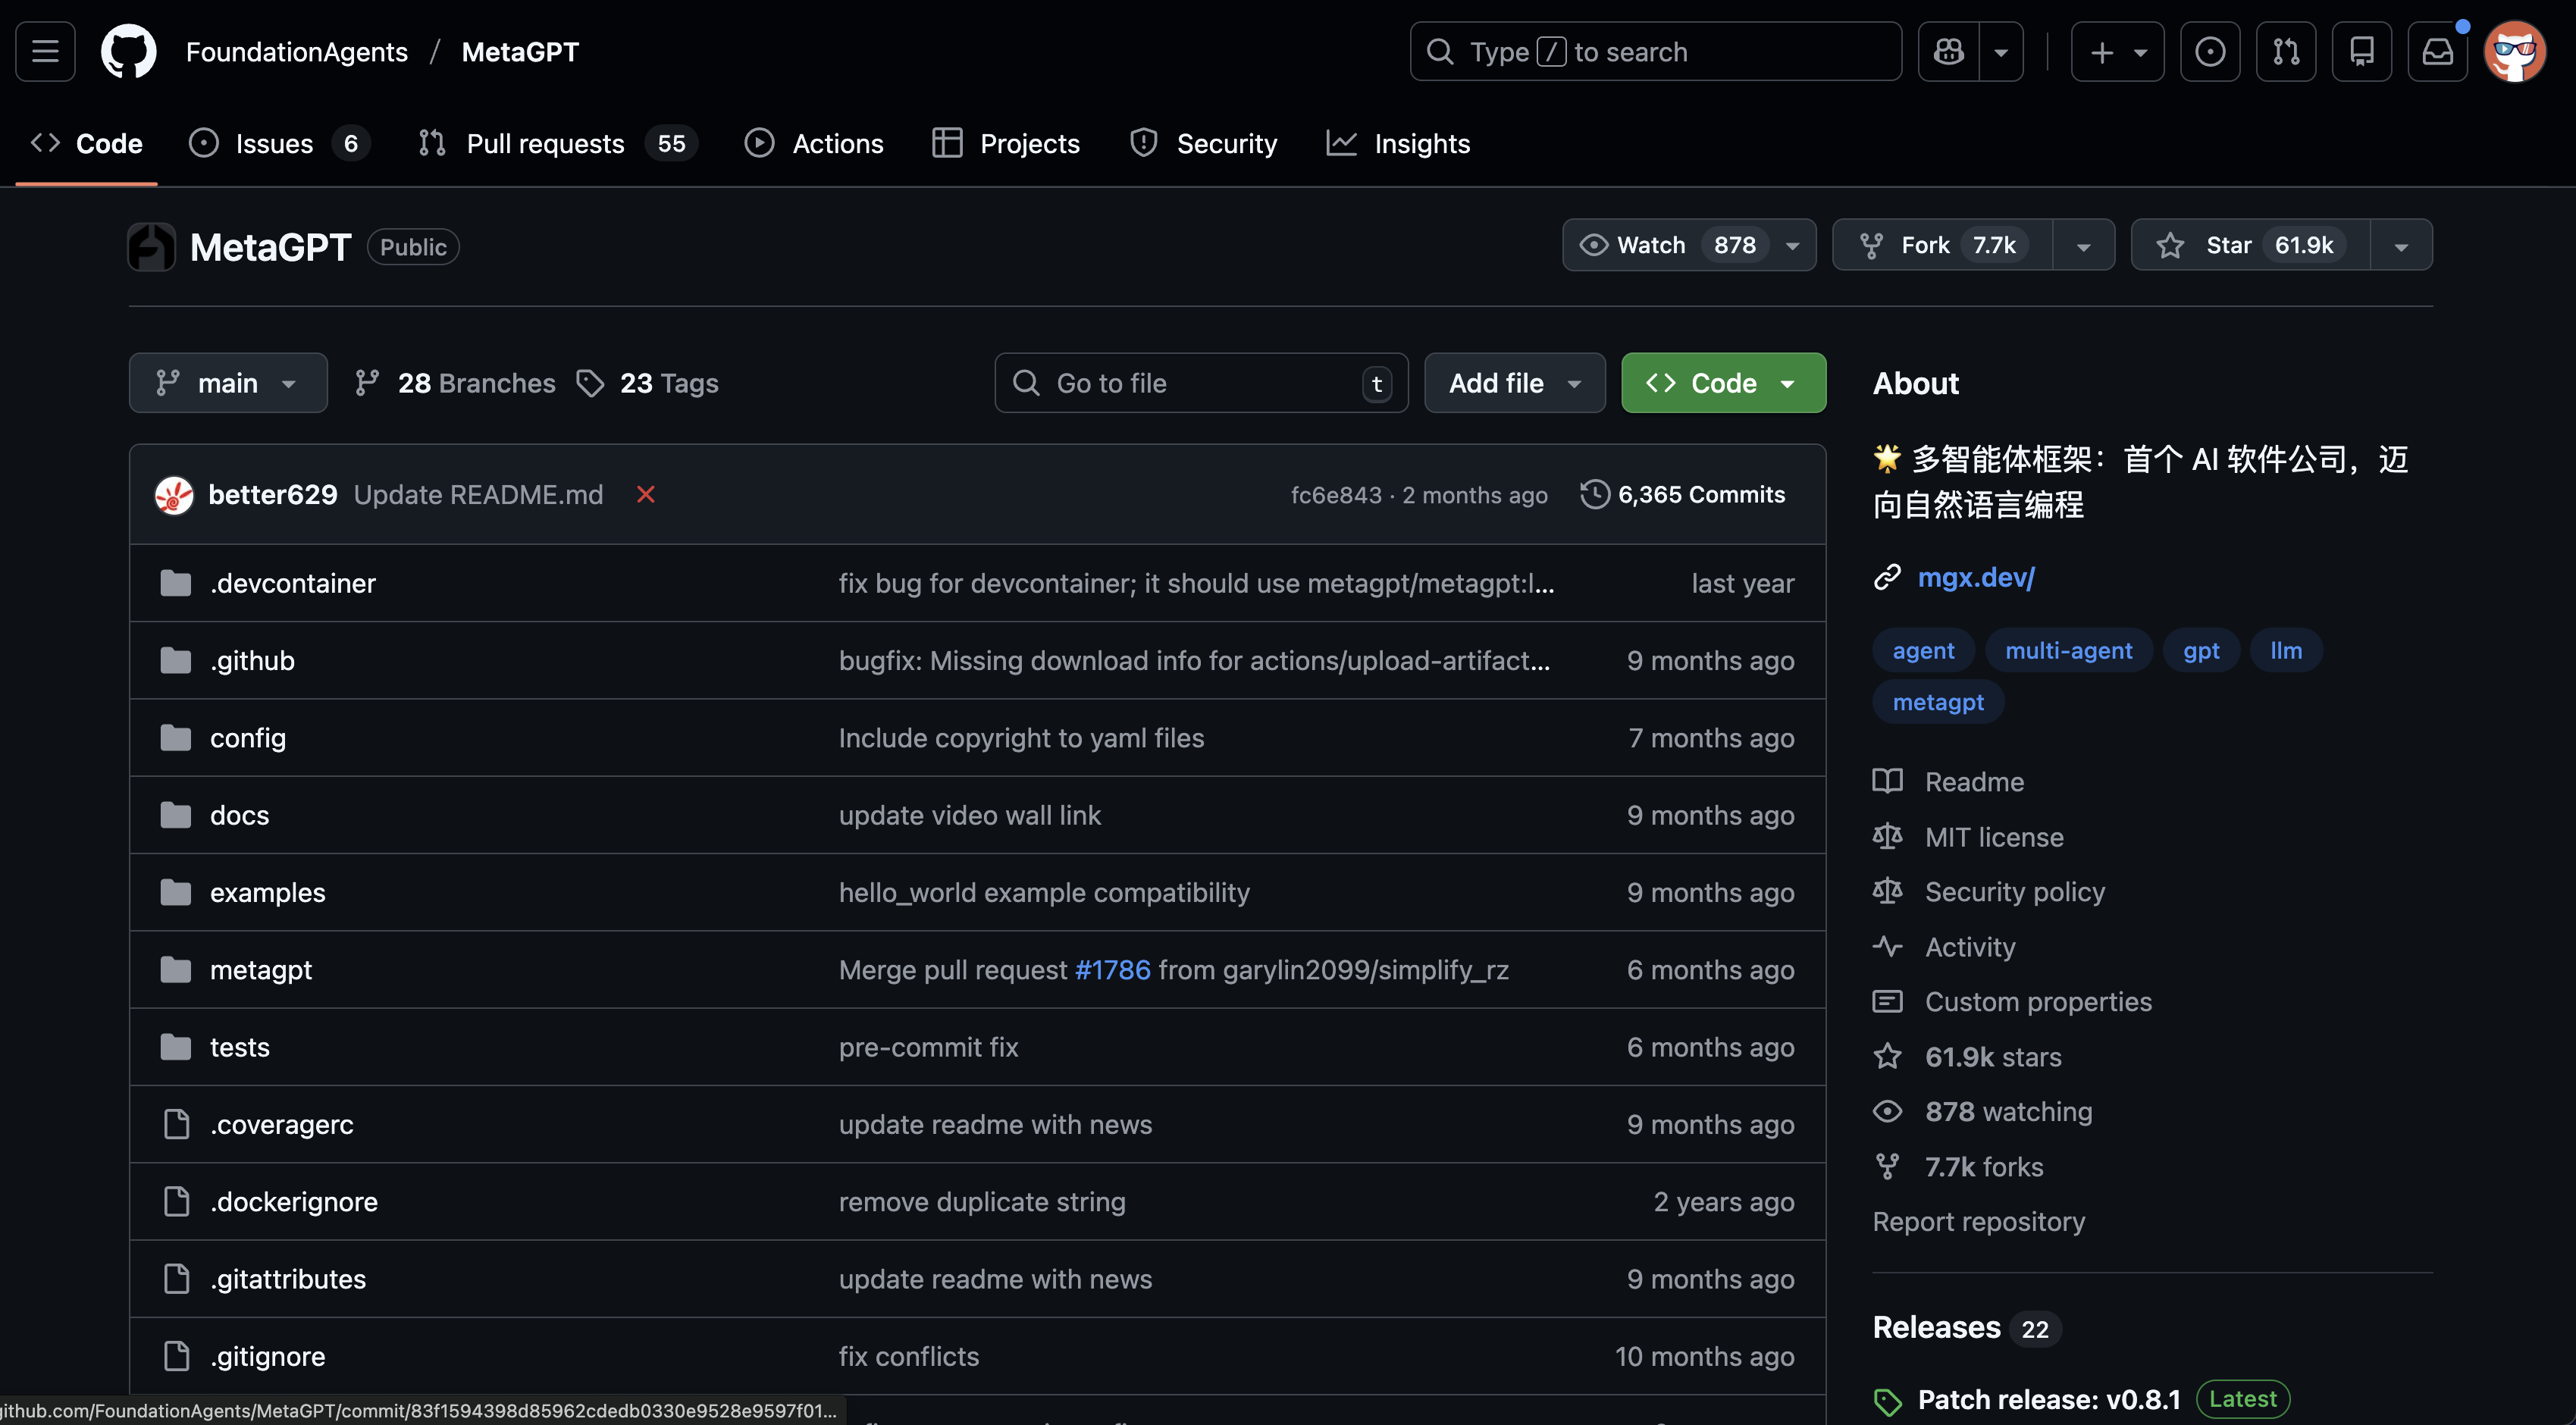The image size is (2576, 1425).
Task: Click Report repository
Action: [x=1978, y=1221]
